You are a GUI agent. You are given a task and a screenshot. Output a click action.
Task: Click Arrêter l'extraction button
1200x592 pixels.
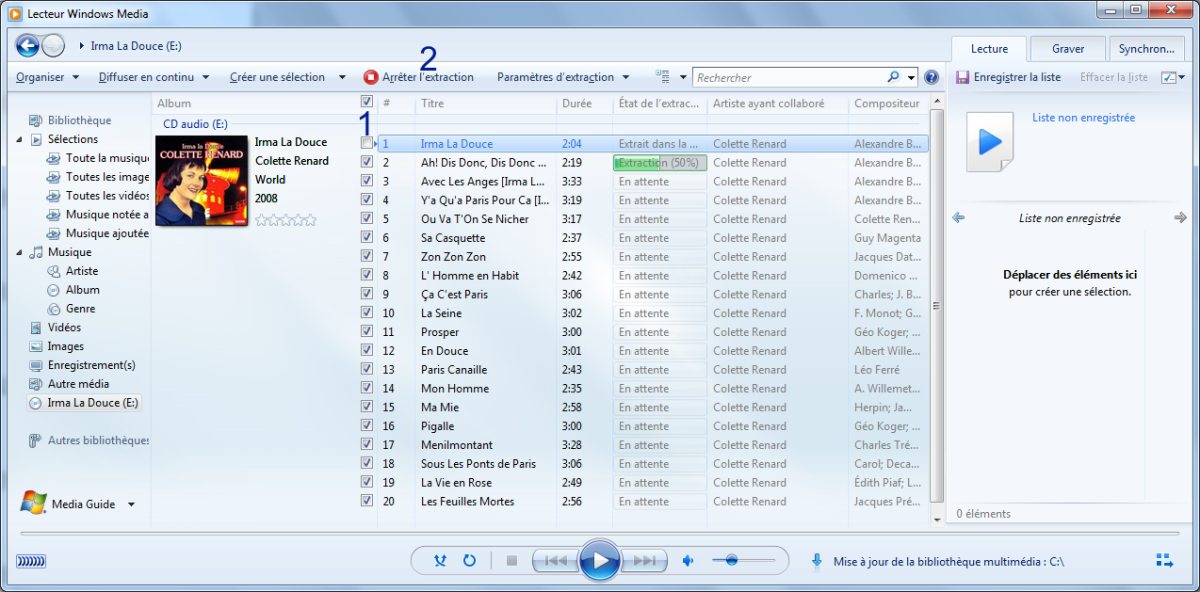418,77
